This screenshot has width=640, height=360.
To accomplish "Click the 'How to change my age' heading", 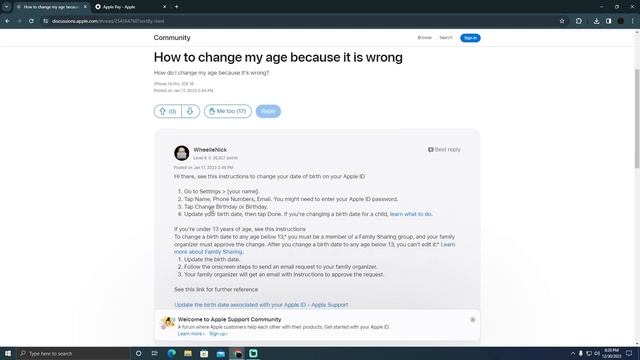I will coord(278,57).
